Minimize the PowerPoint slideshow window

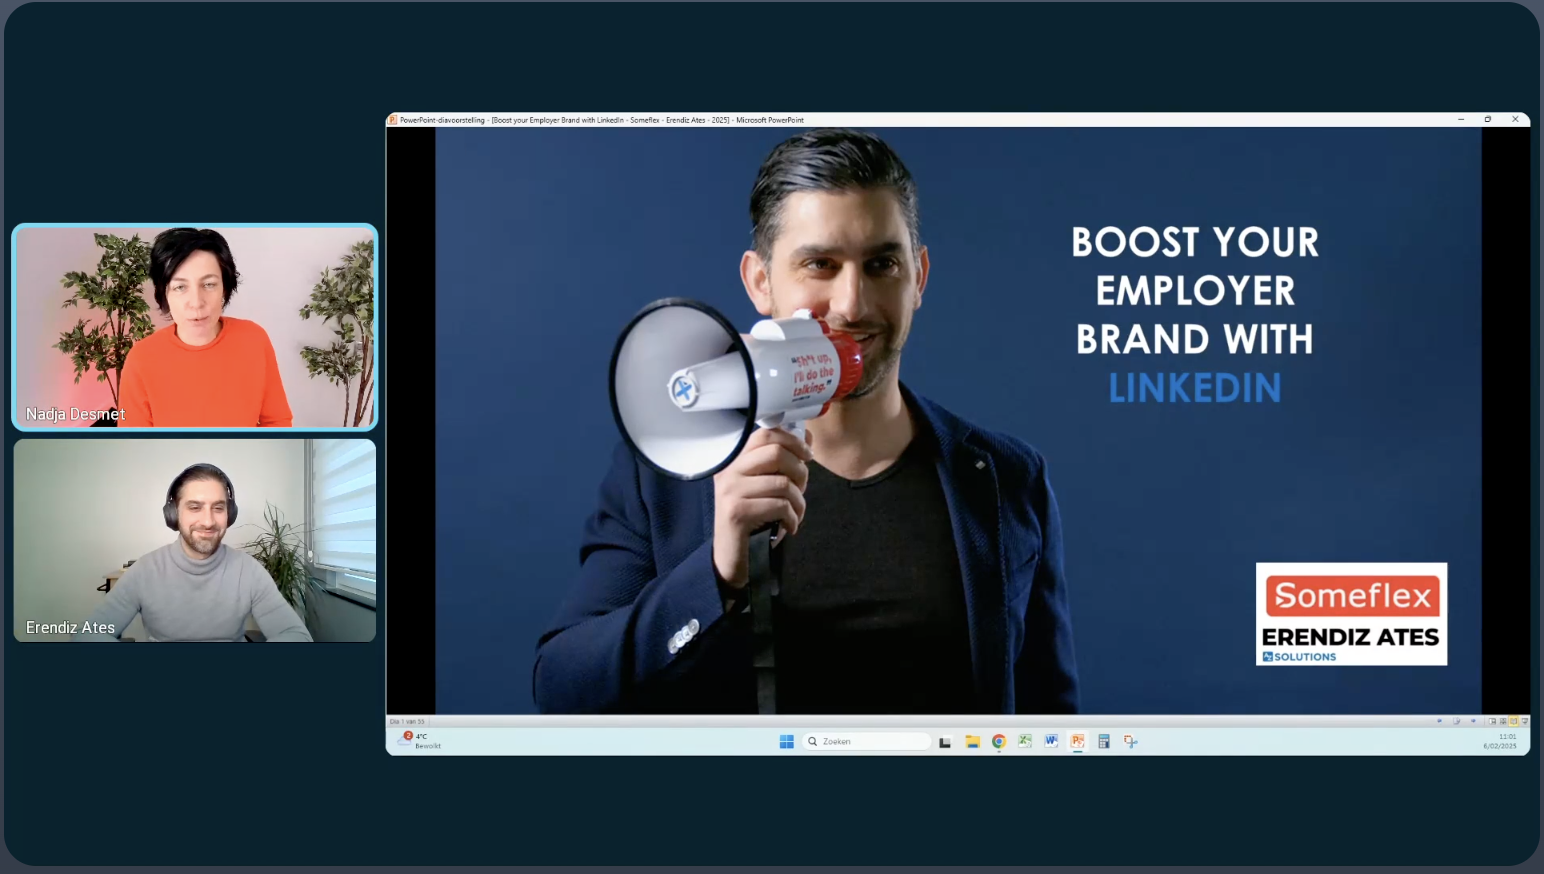coord(1461,119)
